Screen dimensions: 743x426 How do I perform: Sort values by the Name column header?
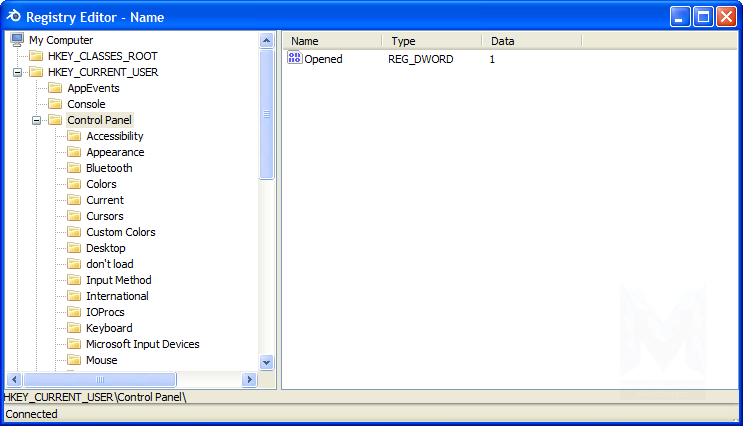[x=331, y=41]
